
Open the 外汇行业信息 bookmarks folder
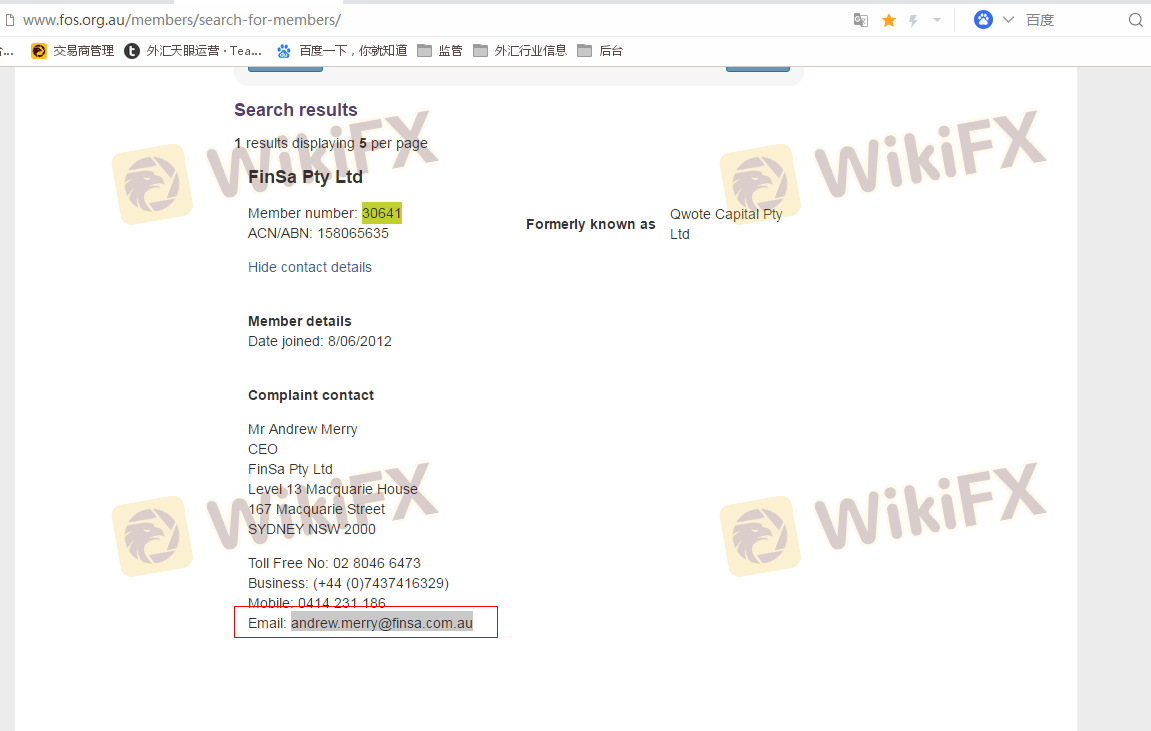pyautogui.click(x=520, y=51)
